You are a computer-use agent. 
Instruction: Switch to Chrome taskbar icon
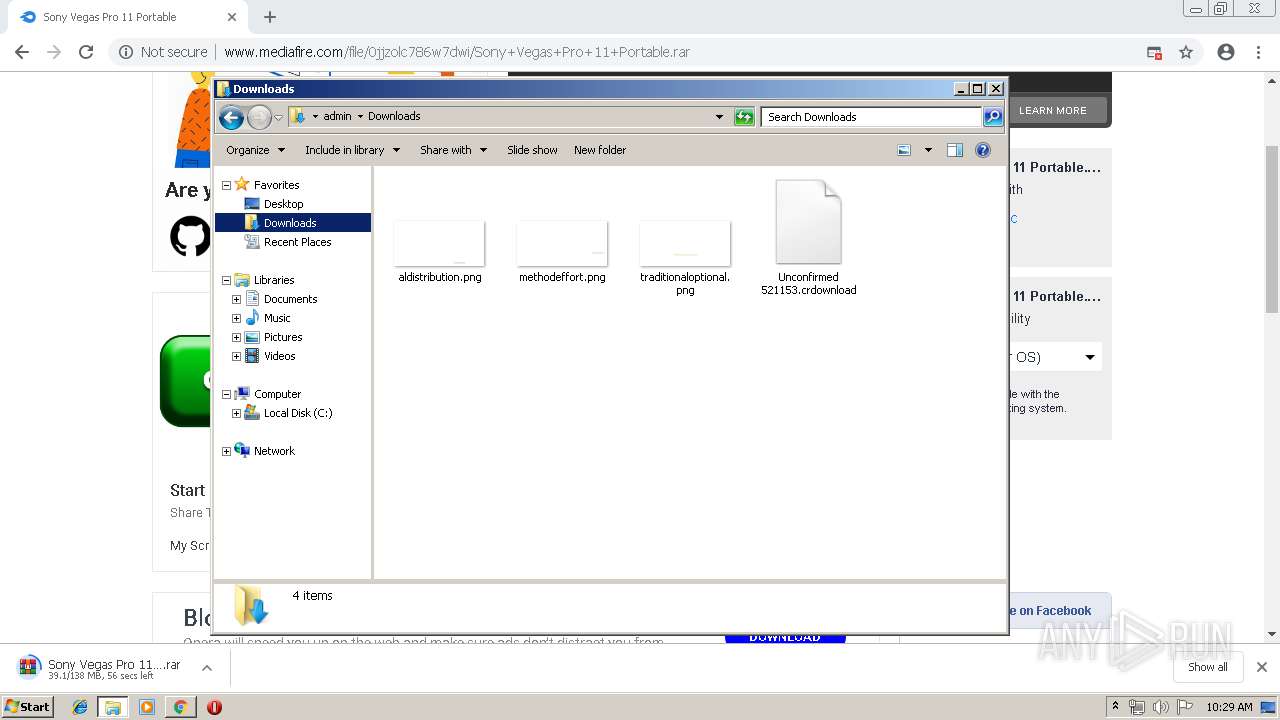pyautogui.click(x=180, y=707)
